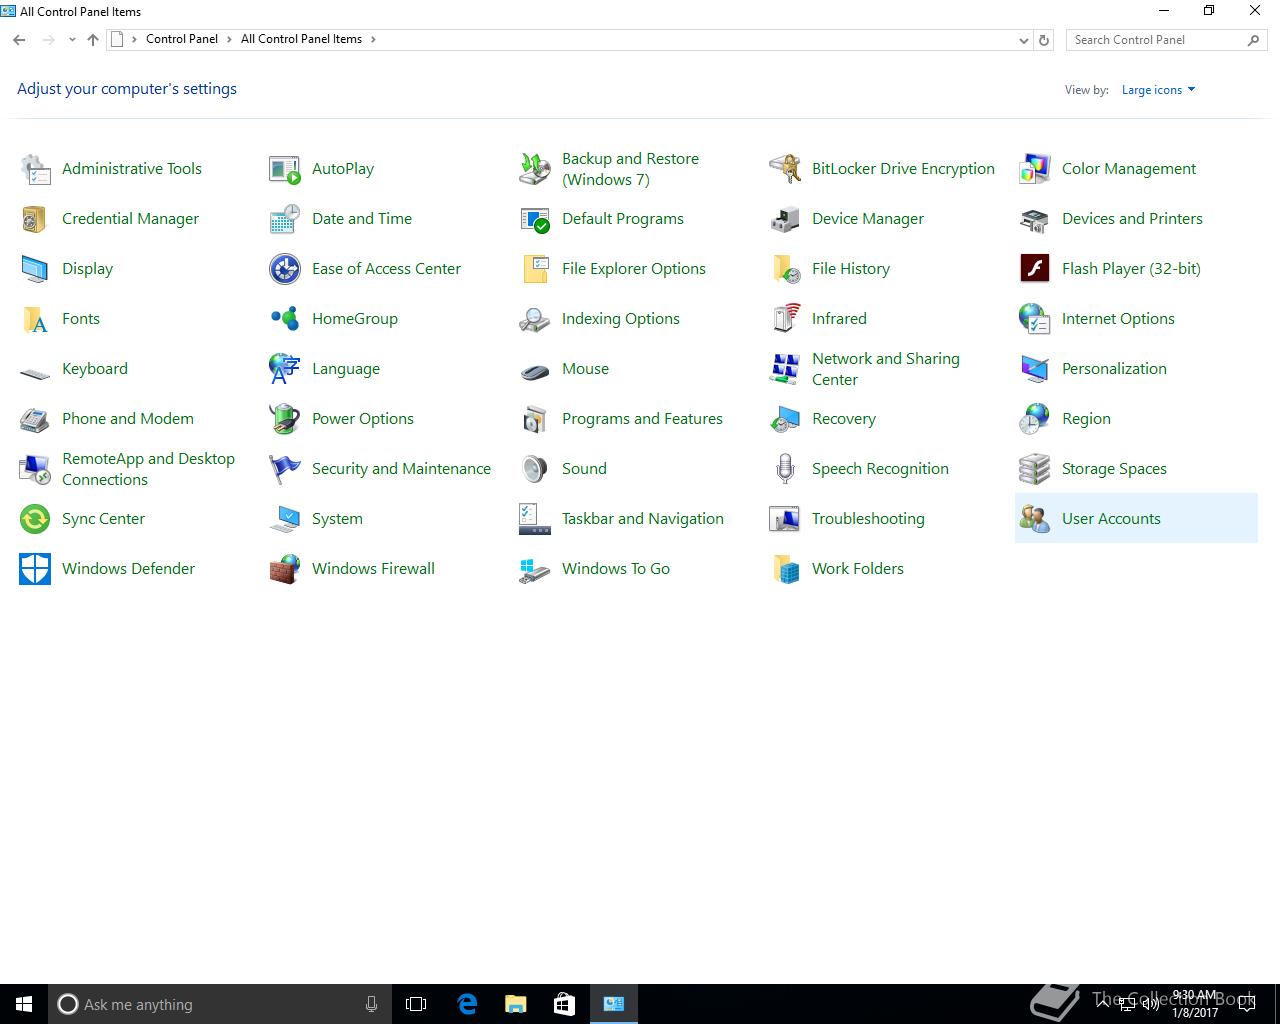Click the Troubleshooting icon
Viewport: 1280px width, 1024px height.
click(x=785, y=519)
